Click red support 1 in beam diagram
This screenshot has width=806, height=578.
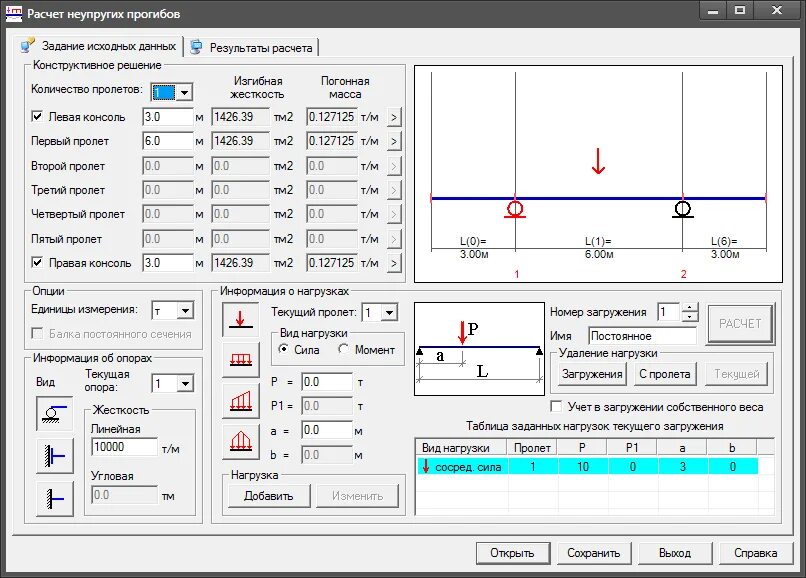(515, 209)
